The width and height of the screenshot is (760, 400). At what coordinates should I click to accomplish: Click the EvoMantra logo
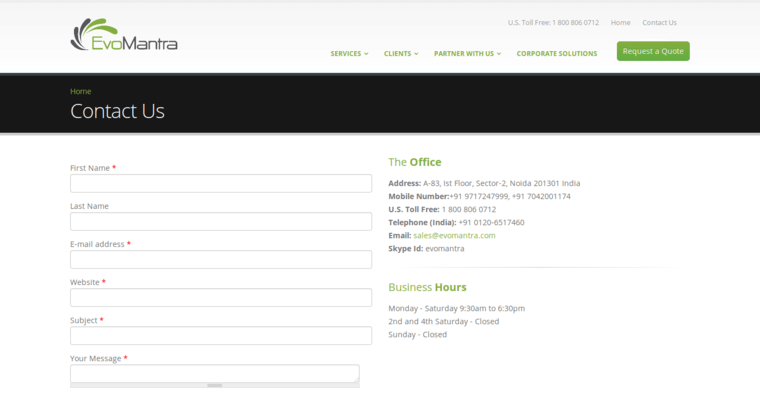click(124, 36)
